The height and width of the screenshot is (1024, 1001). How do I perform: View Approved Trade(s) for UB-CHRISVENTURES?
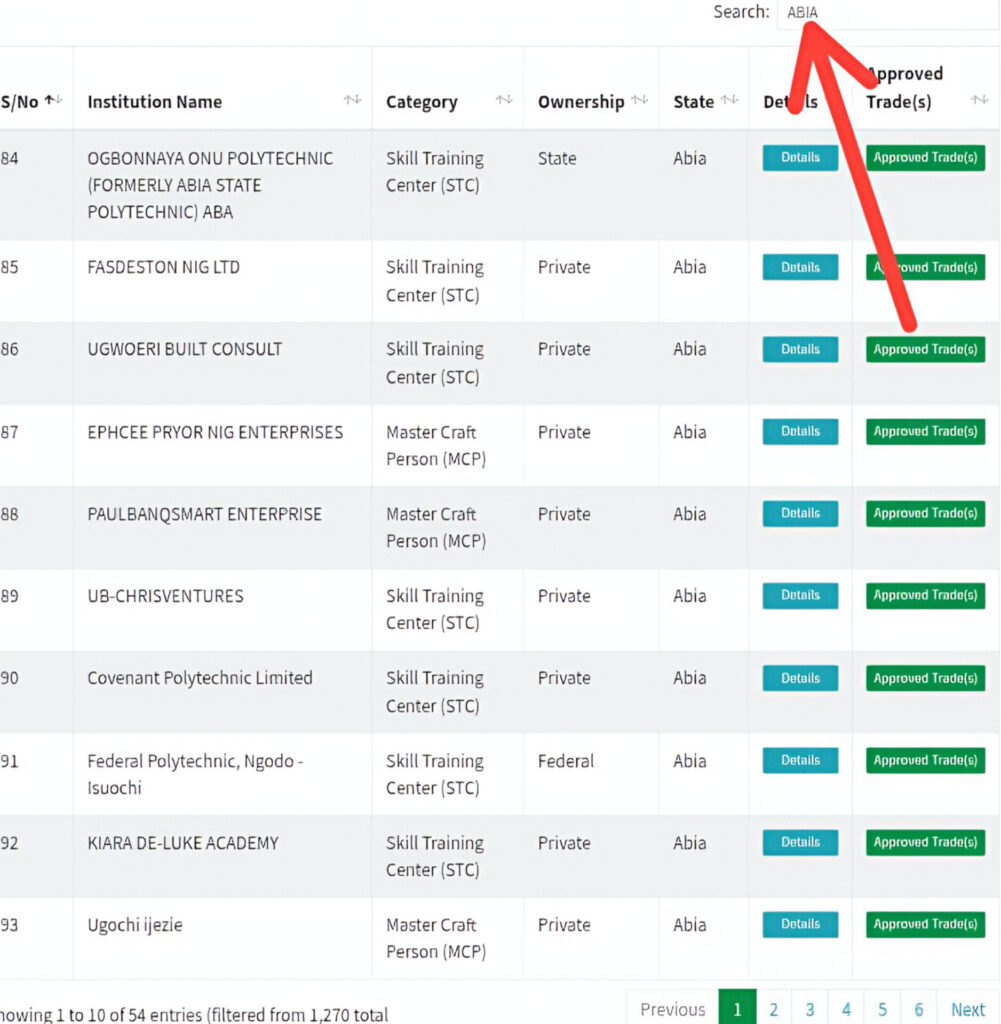tap(925, 596)
